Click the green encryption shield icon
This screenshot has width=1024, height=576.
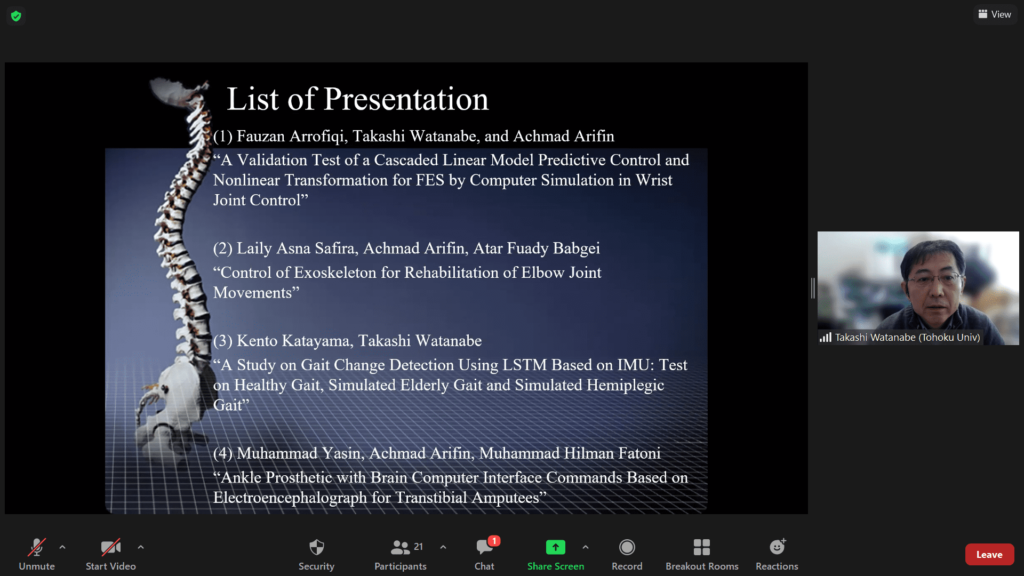click(16, 16)
